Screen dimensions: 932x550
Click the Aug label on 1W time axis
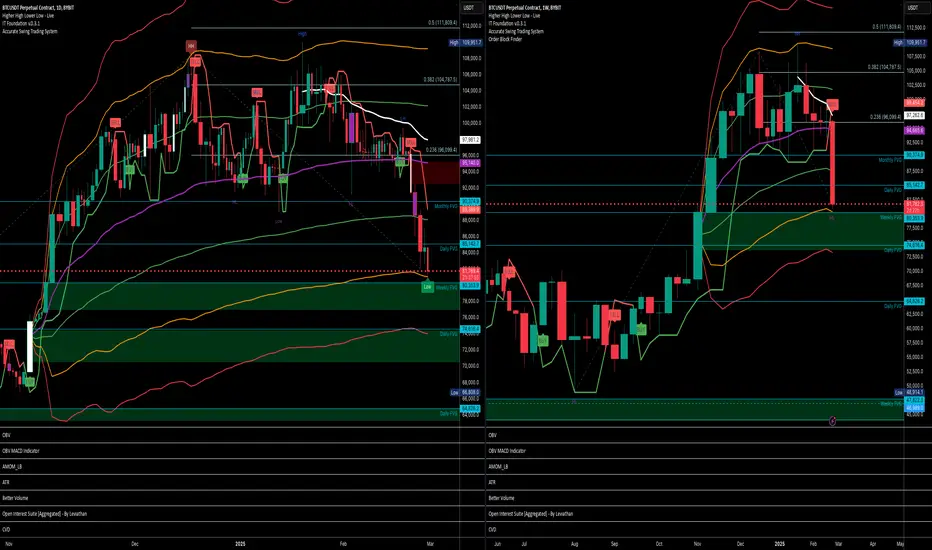click(574, 543)
